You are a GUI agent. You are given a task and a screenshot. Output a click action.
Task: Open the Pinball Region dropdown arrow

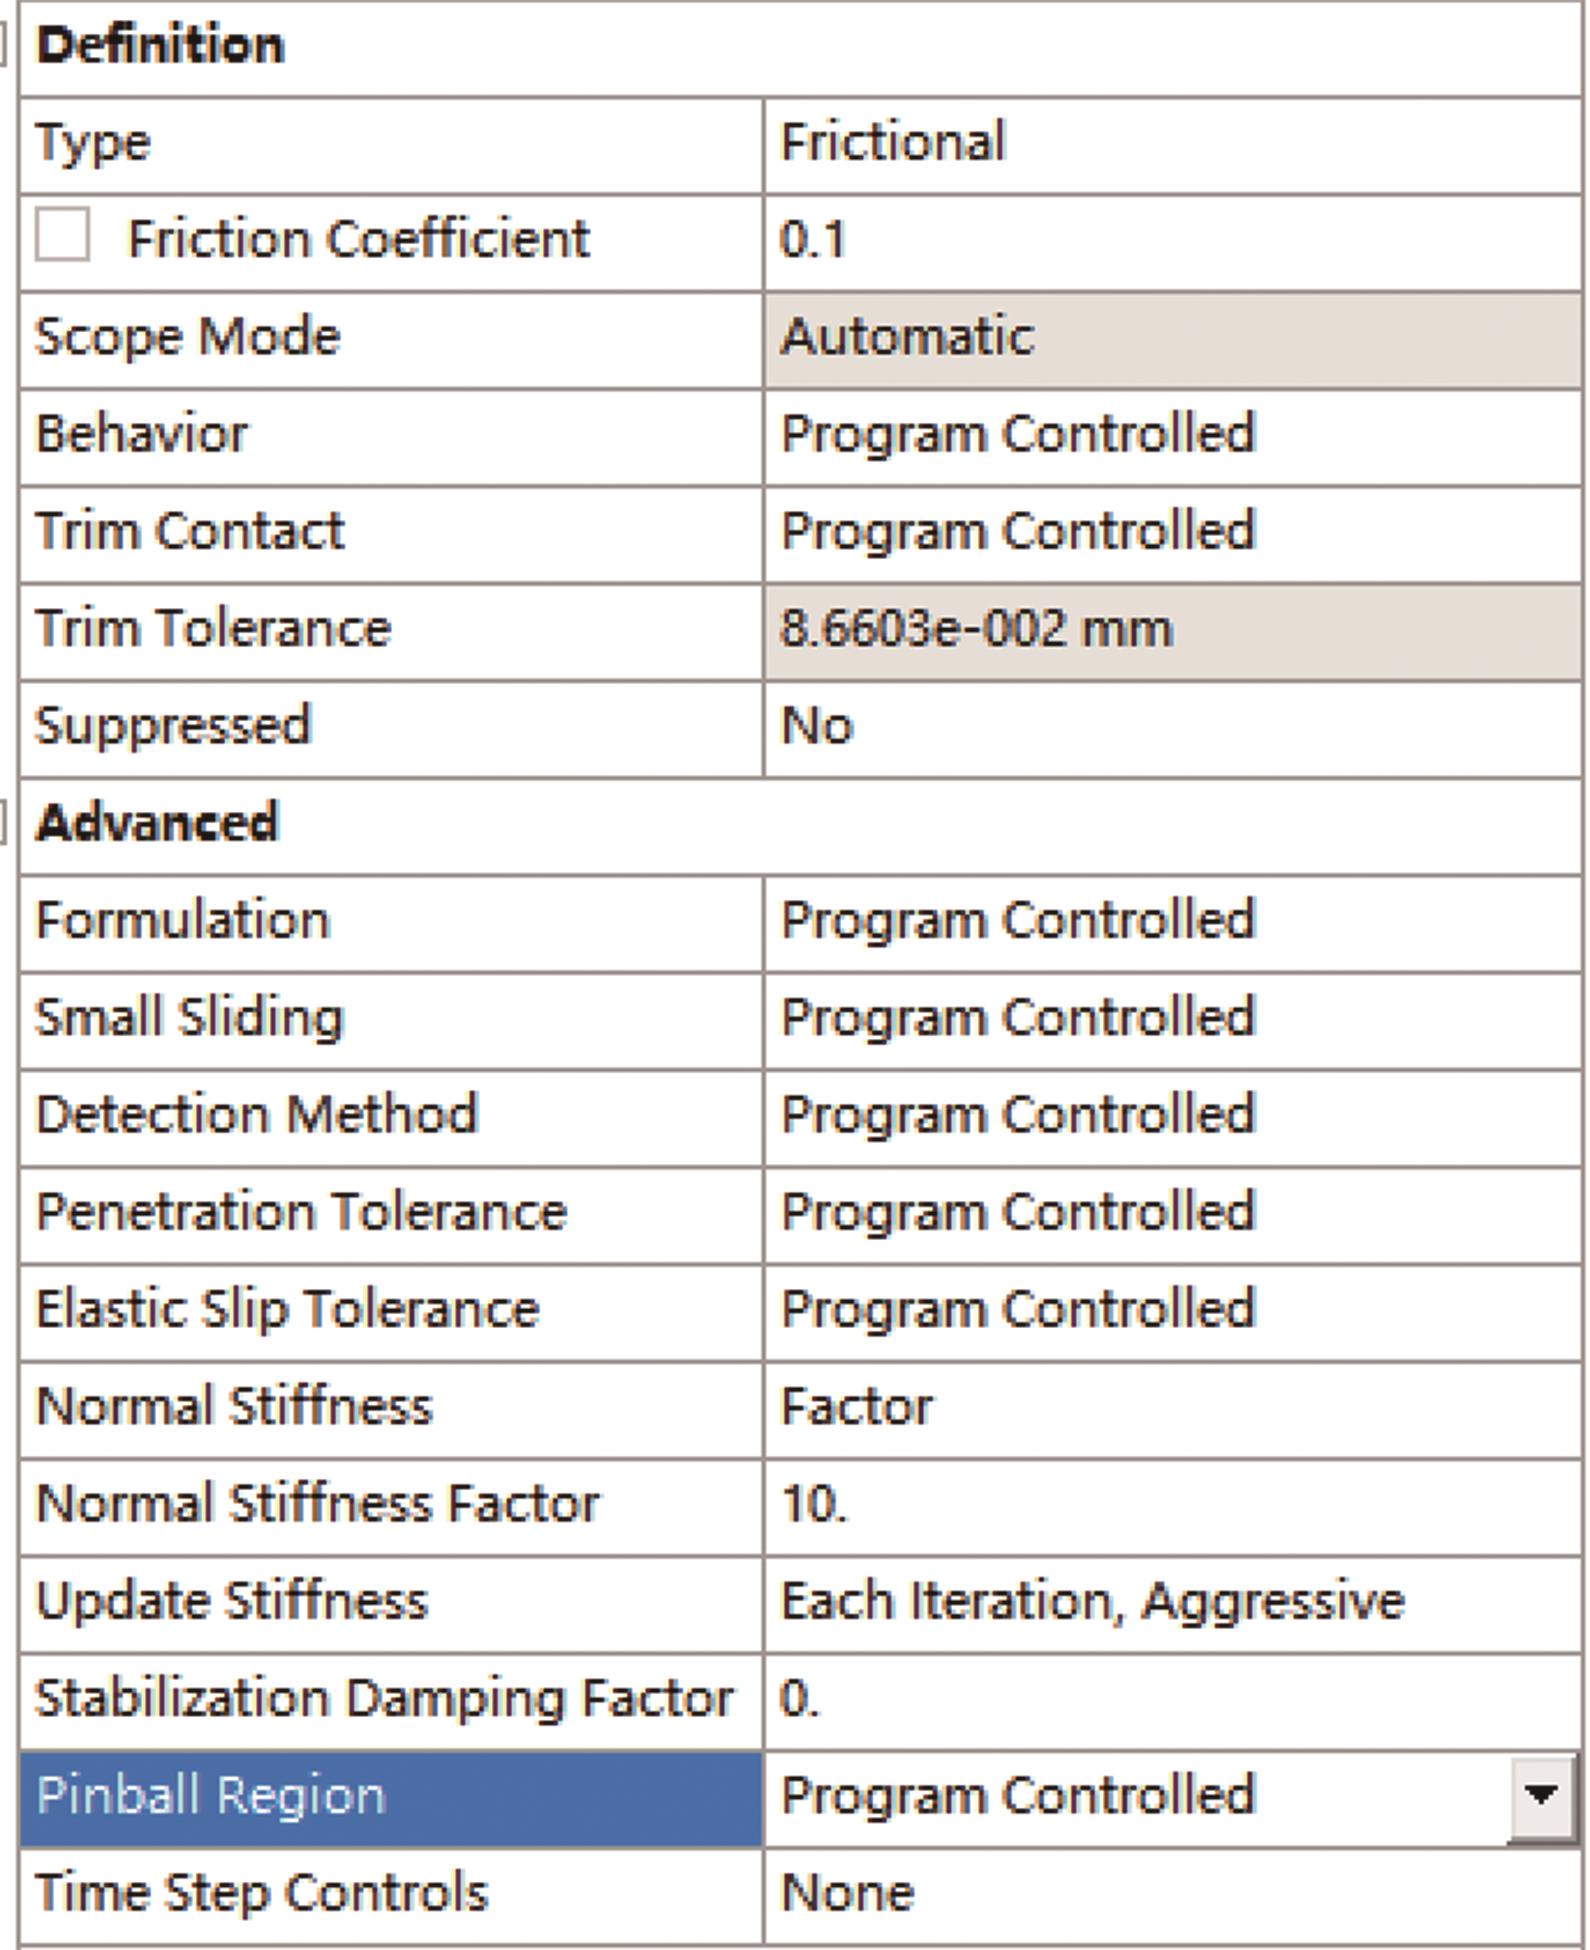[1540, 1795]
